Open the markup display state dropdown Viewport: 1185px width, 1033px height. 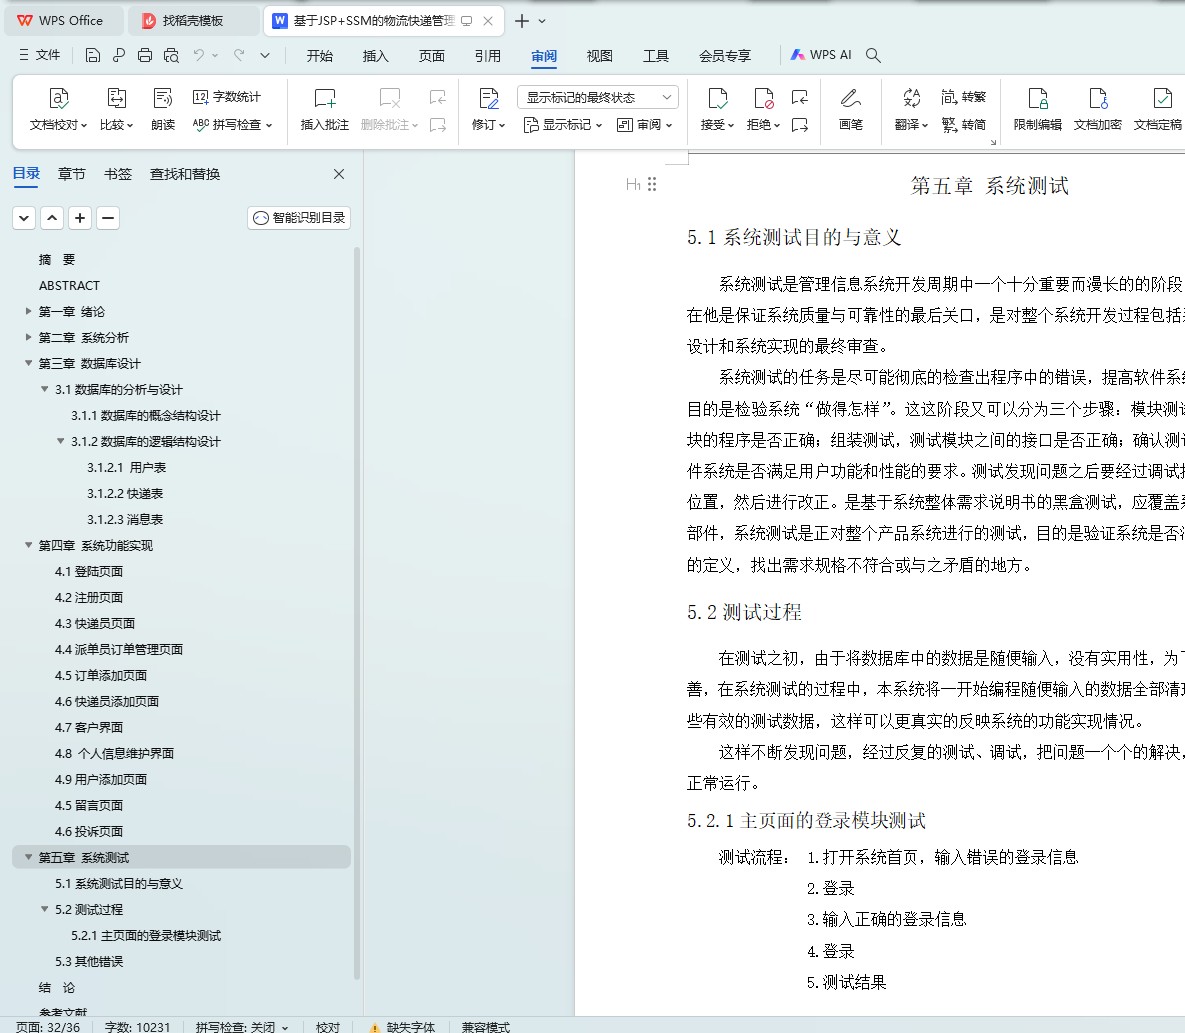[597, 97]
